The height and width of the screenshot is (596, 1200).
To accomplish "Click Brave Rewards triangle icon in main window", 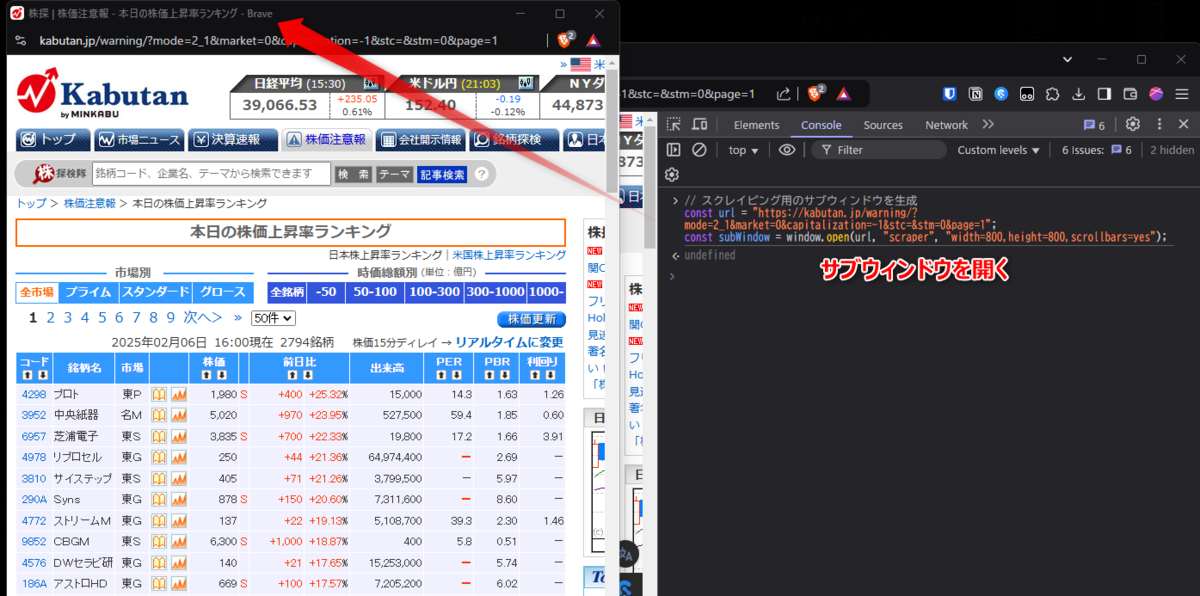I will [844, 94].
